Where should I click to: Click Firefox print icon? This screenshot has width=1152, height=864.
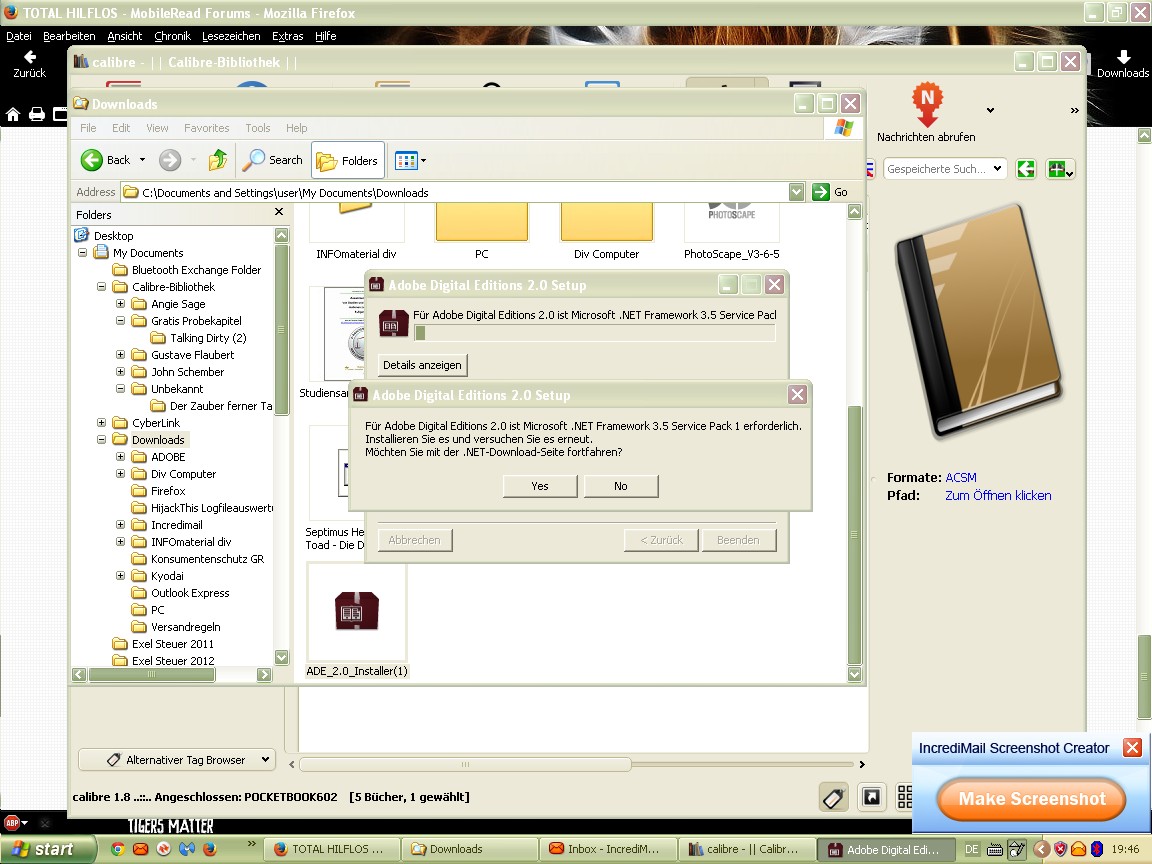coord(37,114)
